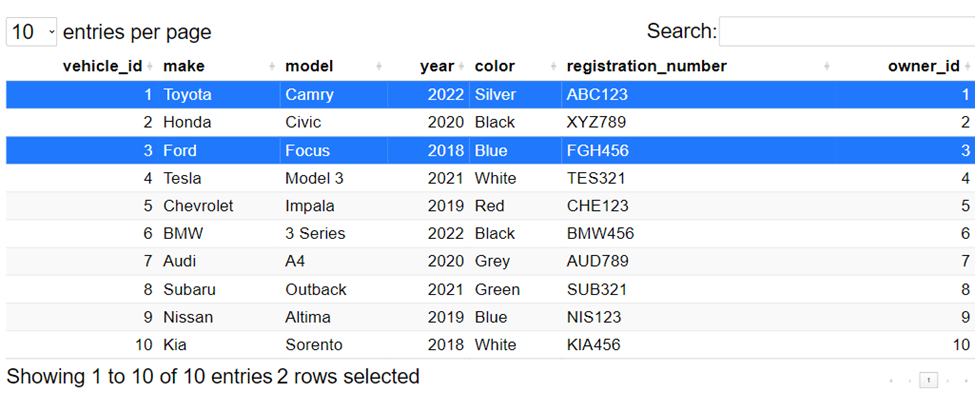Open the entries per page dropdown
Screen dimensions: 975x412
click(33, 32)
